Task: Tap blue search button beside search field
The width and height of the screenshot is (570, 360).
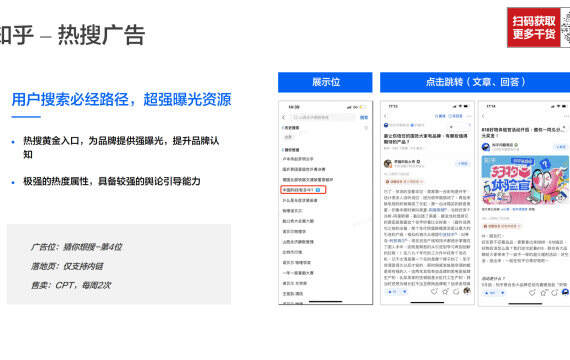Action: click(x=364, y=117)
